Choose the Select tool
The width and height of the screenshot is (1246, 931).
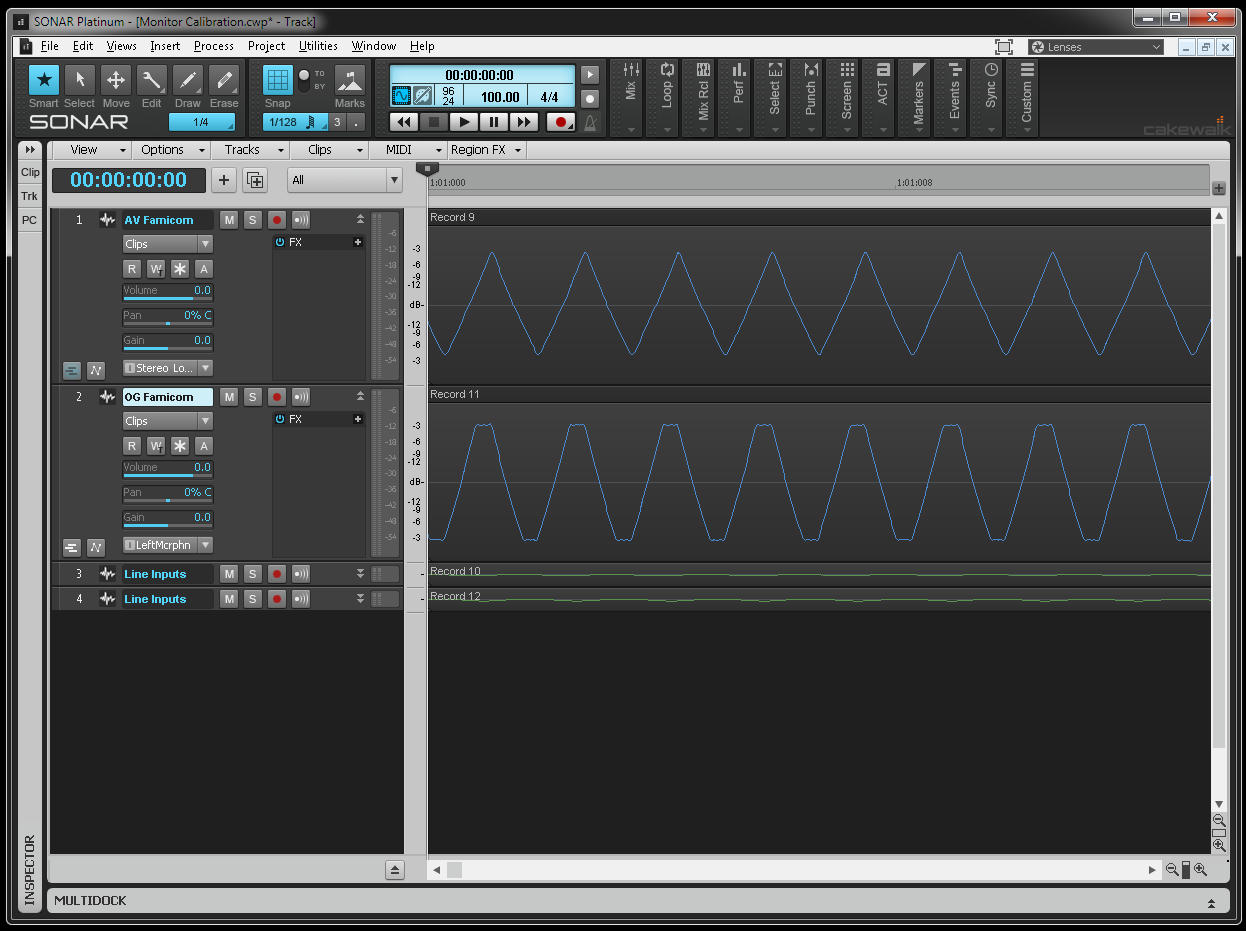79,81
